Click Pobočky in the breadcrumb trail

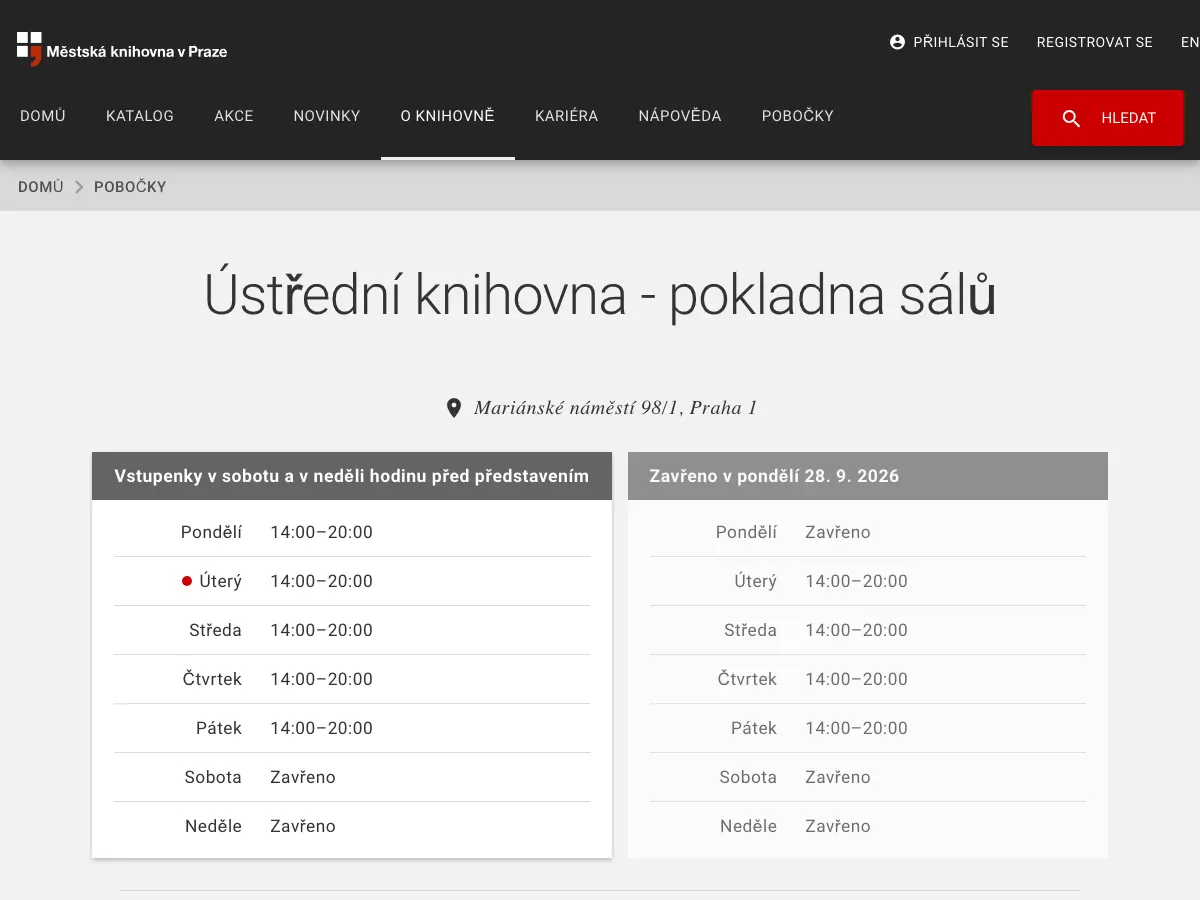tap(130, 187)
